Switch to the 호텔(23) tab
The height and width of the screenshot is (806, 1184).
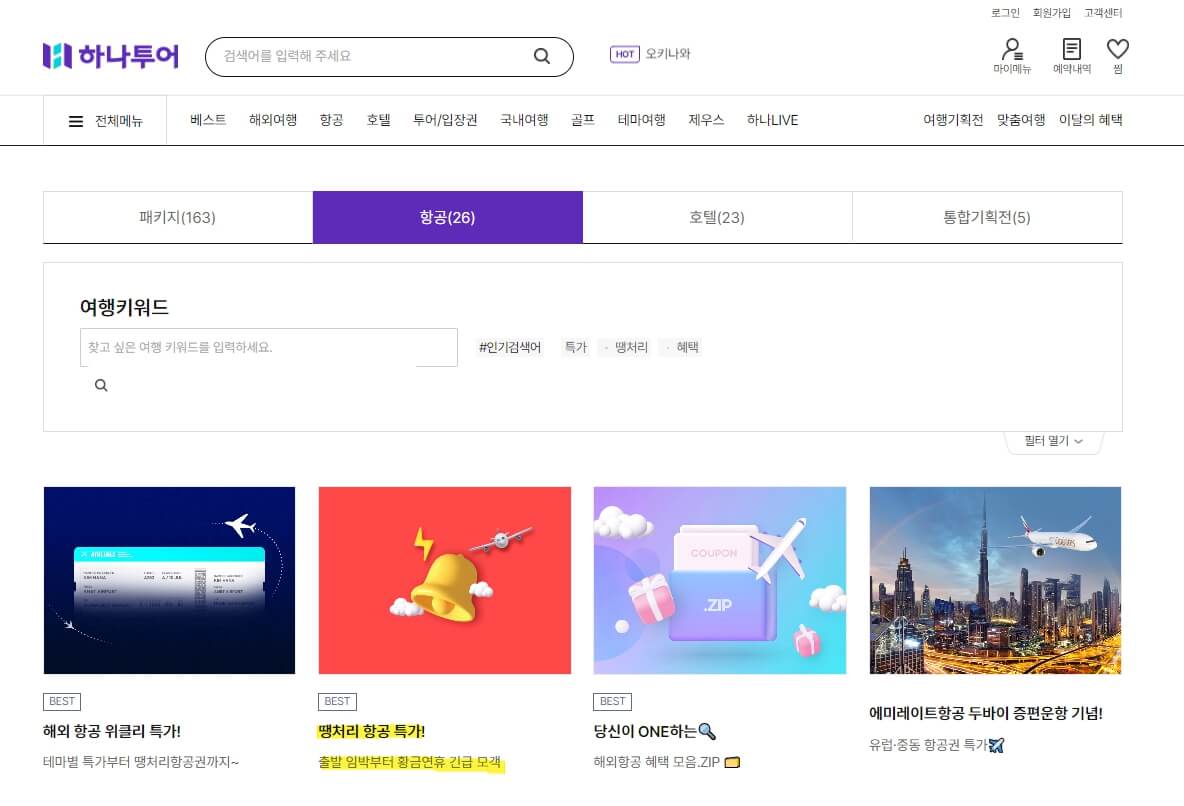[x=717, y=217]
